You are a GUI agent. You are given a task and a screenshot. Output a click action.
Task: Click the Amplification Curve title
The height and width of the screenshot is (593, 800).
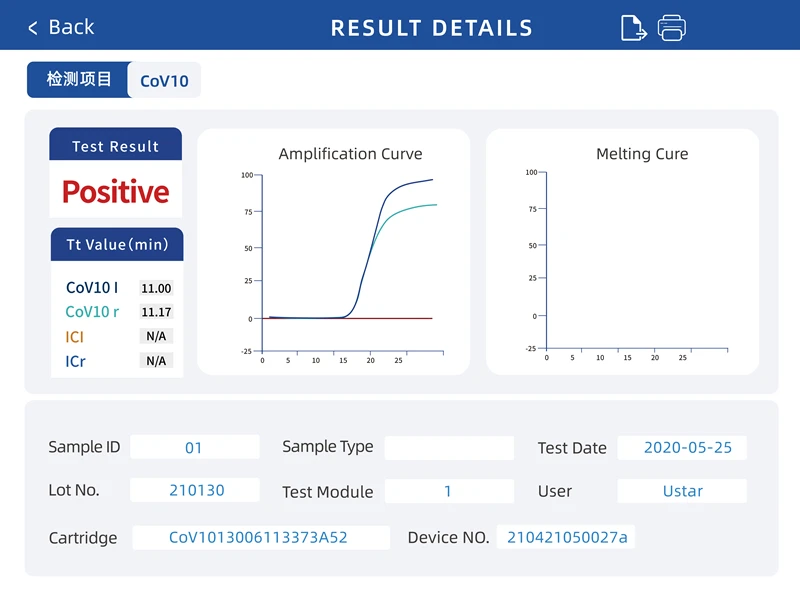351,154
